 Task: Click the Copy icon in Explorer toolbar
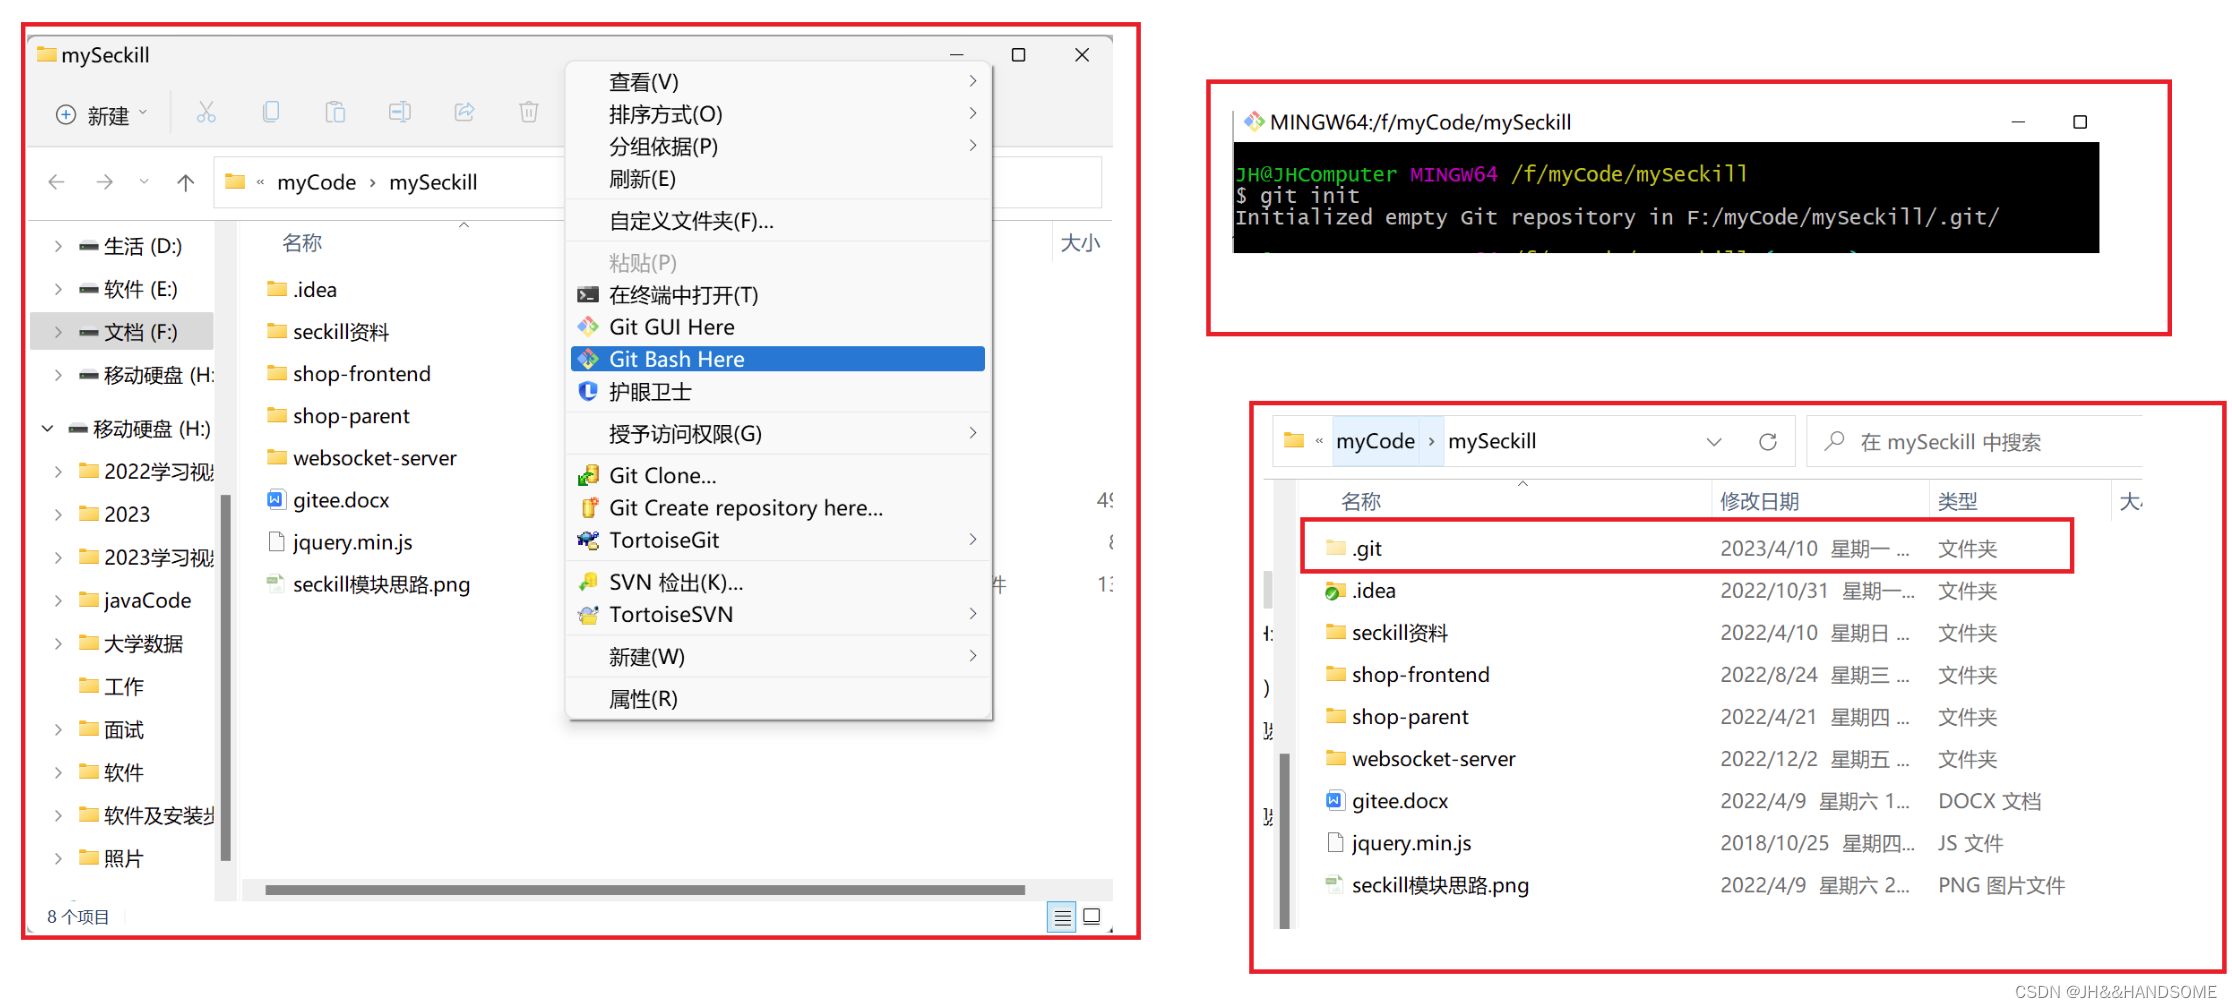tap(270, 112)
